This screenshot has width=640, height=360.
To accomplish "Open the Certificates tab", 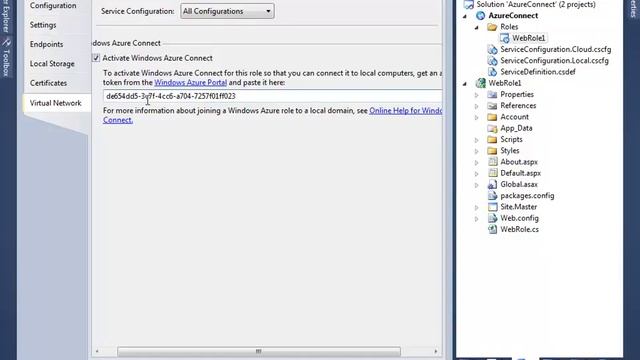I will click(x=48, y=83).
